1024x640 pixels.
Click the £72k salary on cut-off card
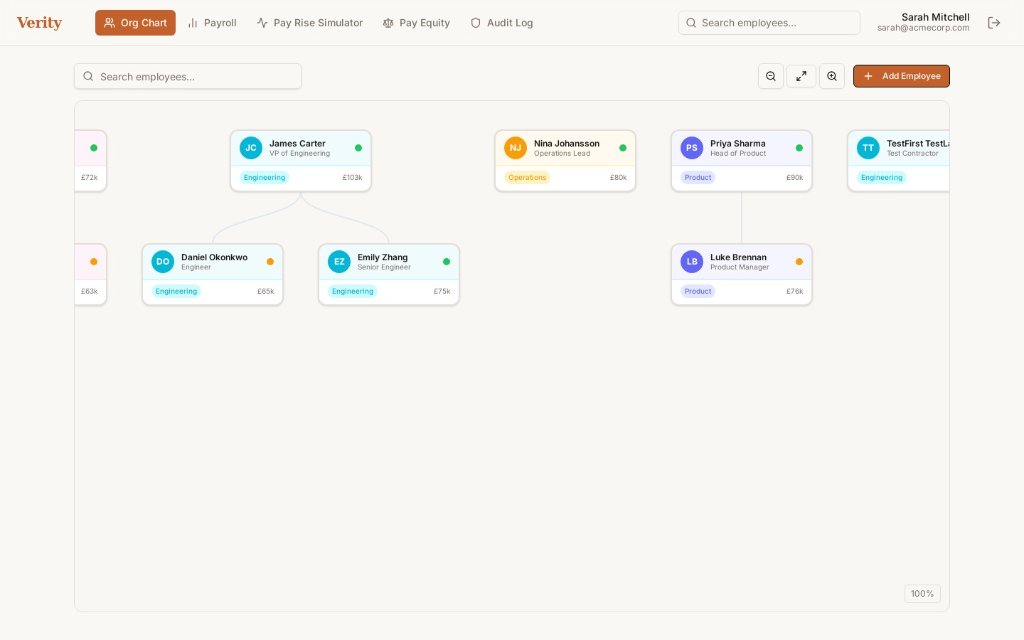[x=89, y=178]
